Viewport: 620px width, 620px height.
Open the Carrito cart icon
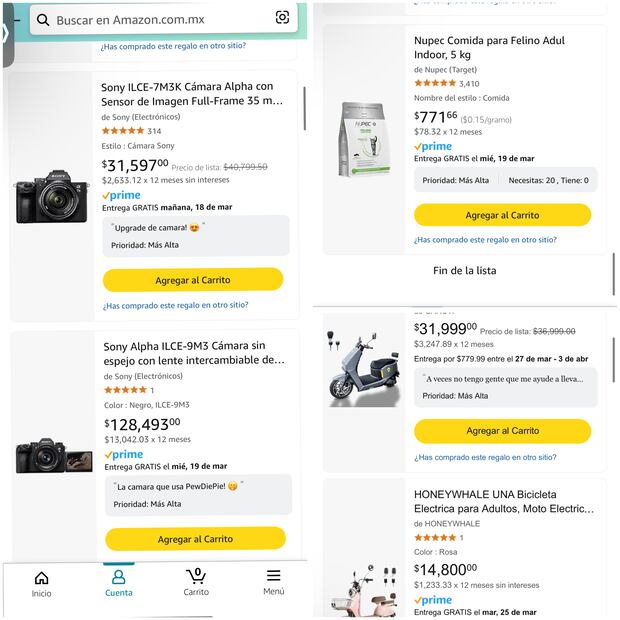[x=196, y=584]
